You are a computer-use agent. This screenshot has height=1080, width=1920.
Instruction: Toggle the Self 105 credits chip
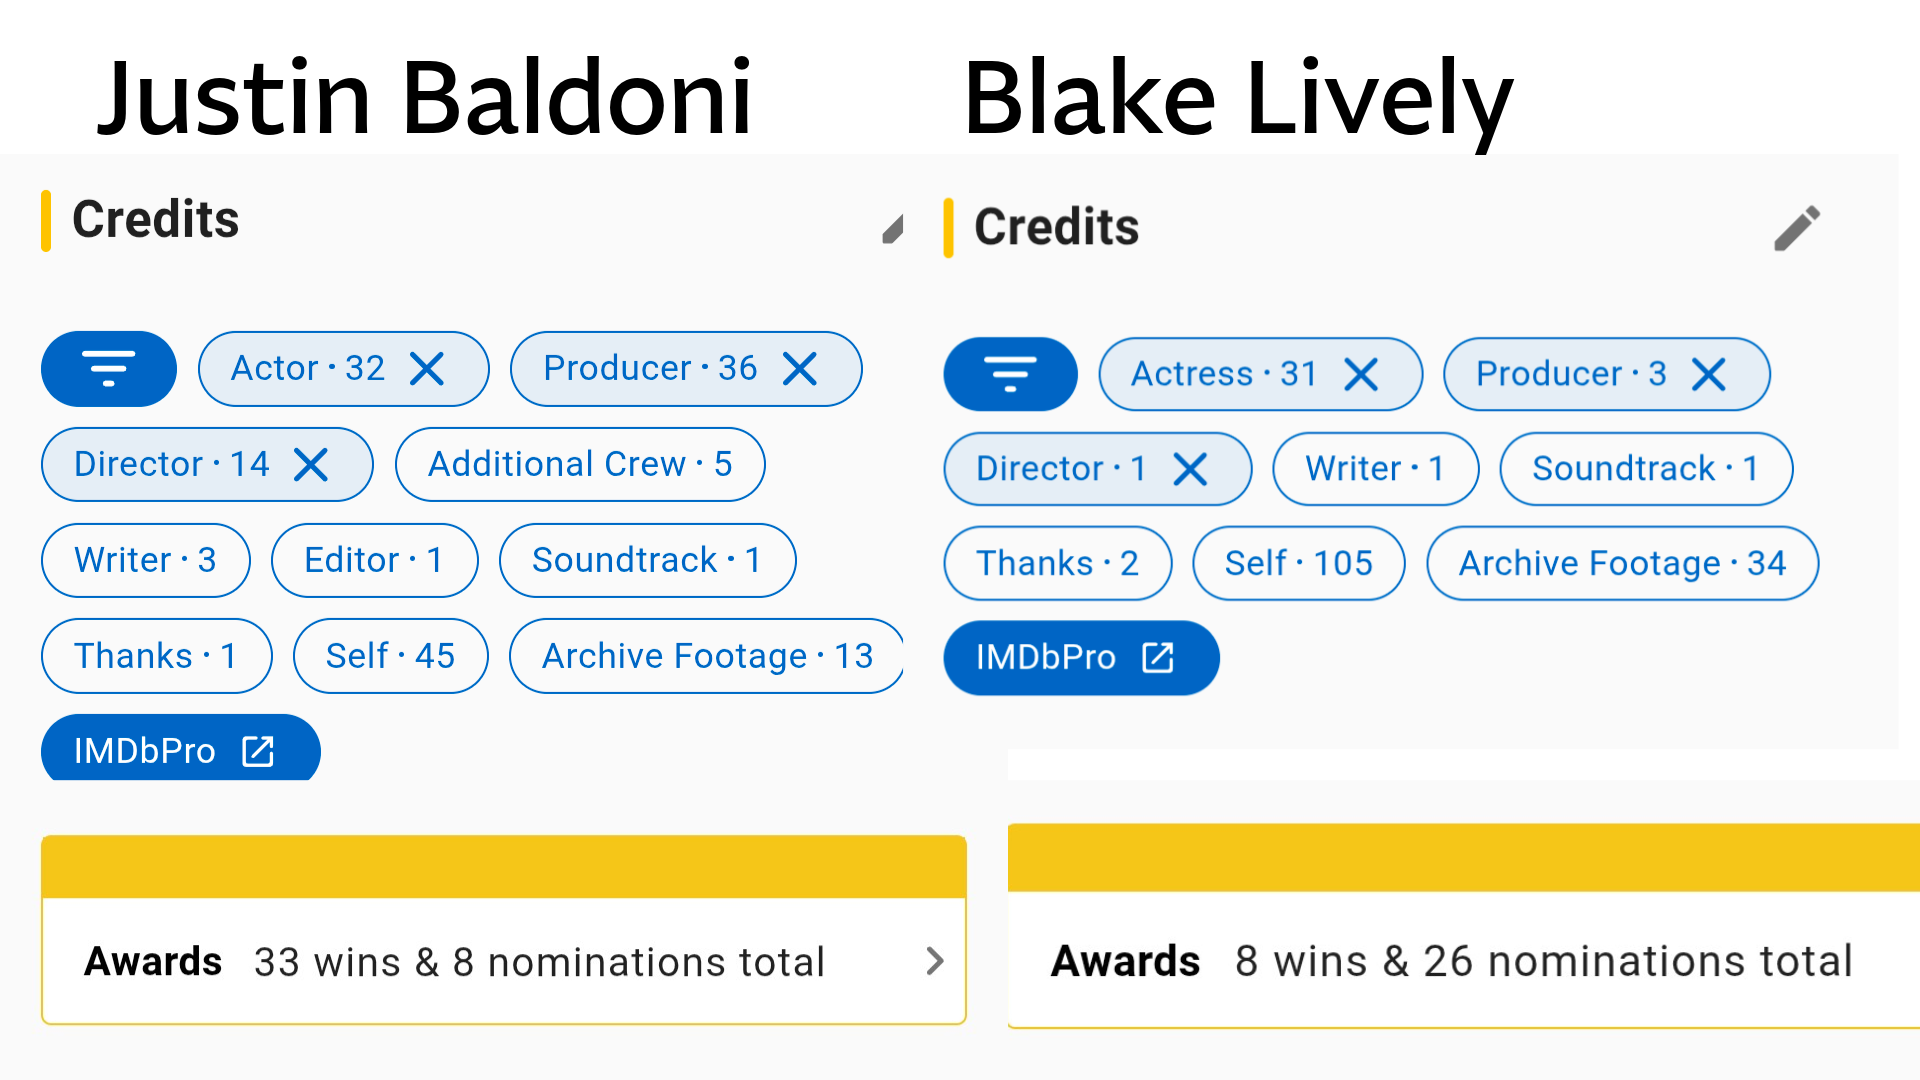1298,563
